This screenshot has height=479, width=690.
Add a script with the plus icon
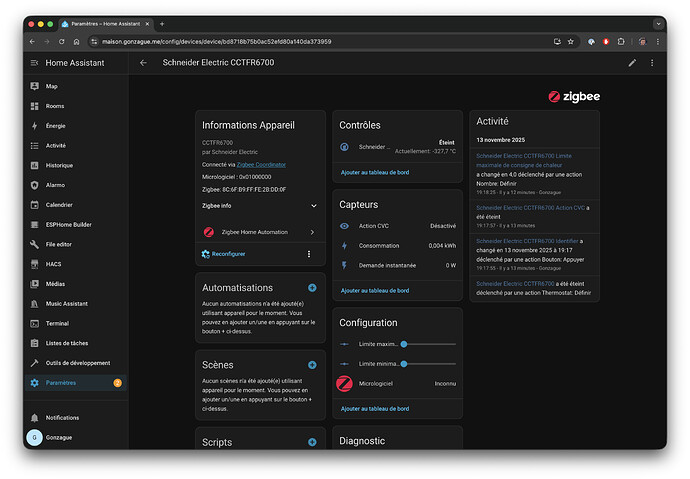pyautogui.click(x=312, y=442)
